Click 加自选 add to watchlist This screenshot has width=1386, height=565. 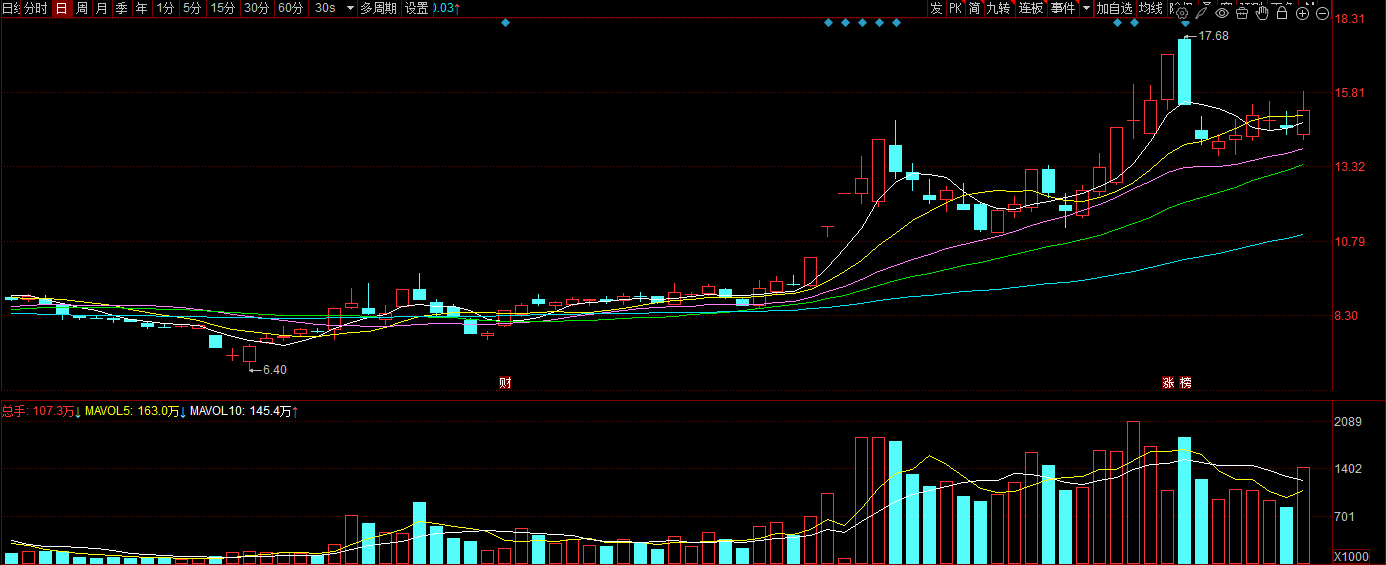tap(1114, 8)
